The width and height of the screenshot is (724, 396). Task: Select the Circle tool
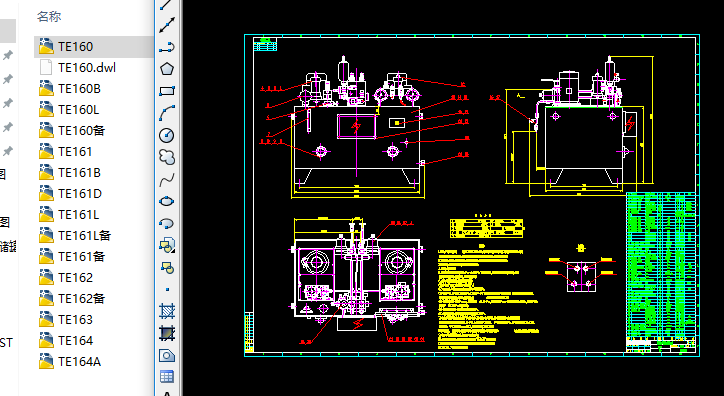pyautogui.click(x=167, y=135)
